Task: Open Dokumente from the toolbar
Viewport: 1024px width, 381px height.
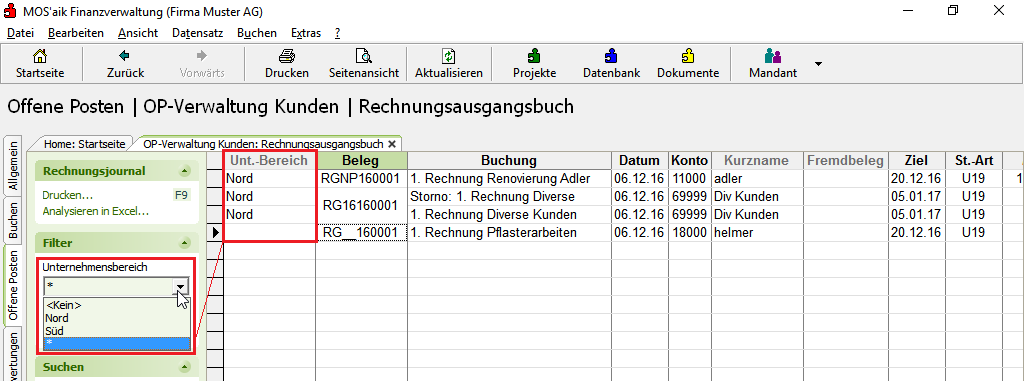Action: point(688,63)
